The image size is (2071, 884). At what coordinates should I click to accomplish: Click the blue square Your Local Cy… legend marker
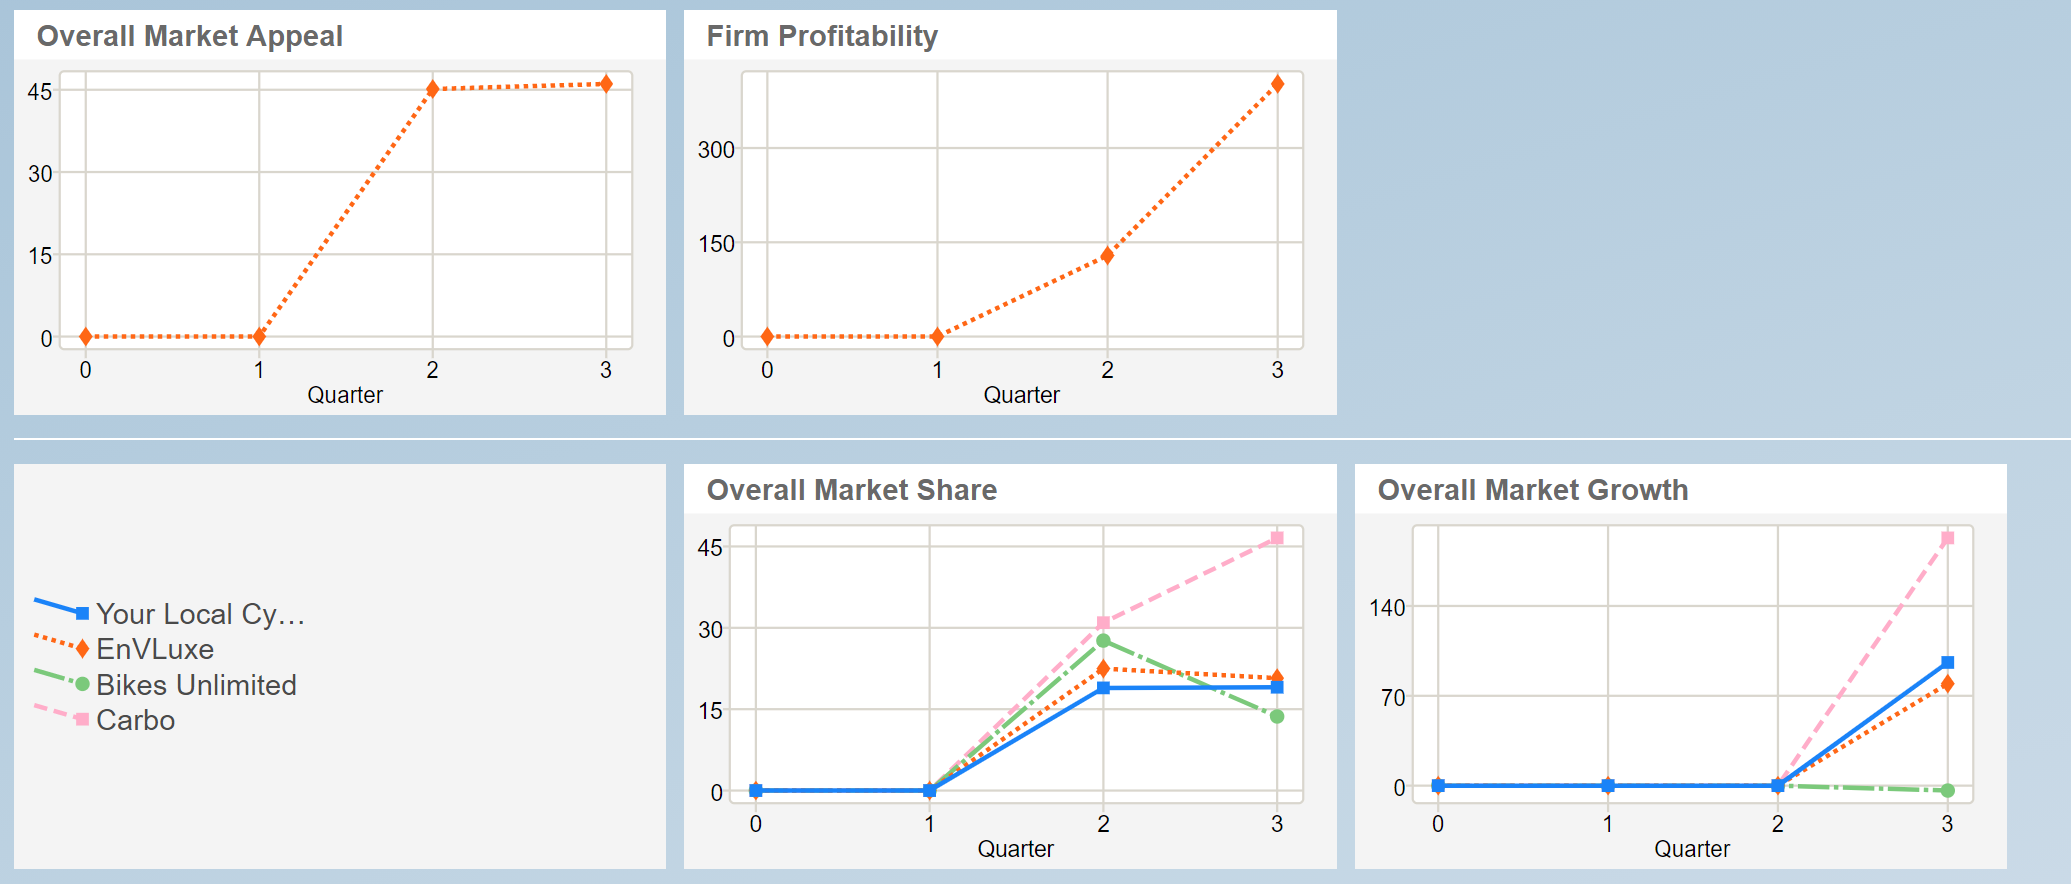[82, 613]
